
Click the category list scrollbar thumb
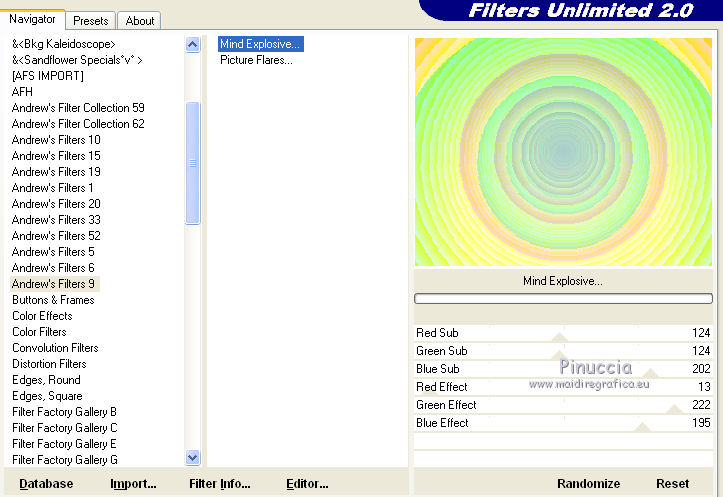click(193, 163)
